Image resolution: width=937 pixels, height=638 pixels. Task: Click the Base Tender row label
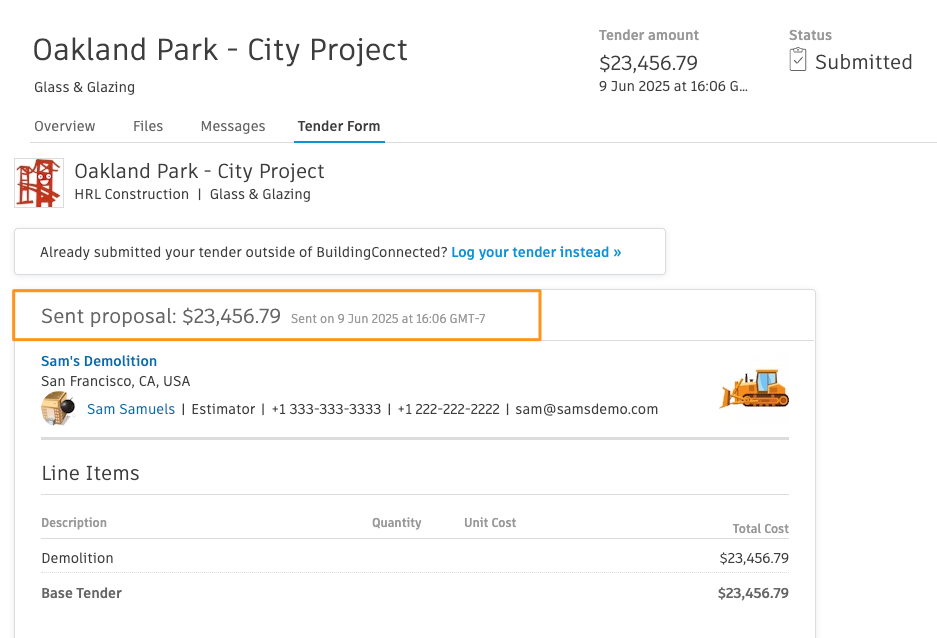[81, 593]
